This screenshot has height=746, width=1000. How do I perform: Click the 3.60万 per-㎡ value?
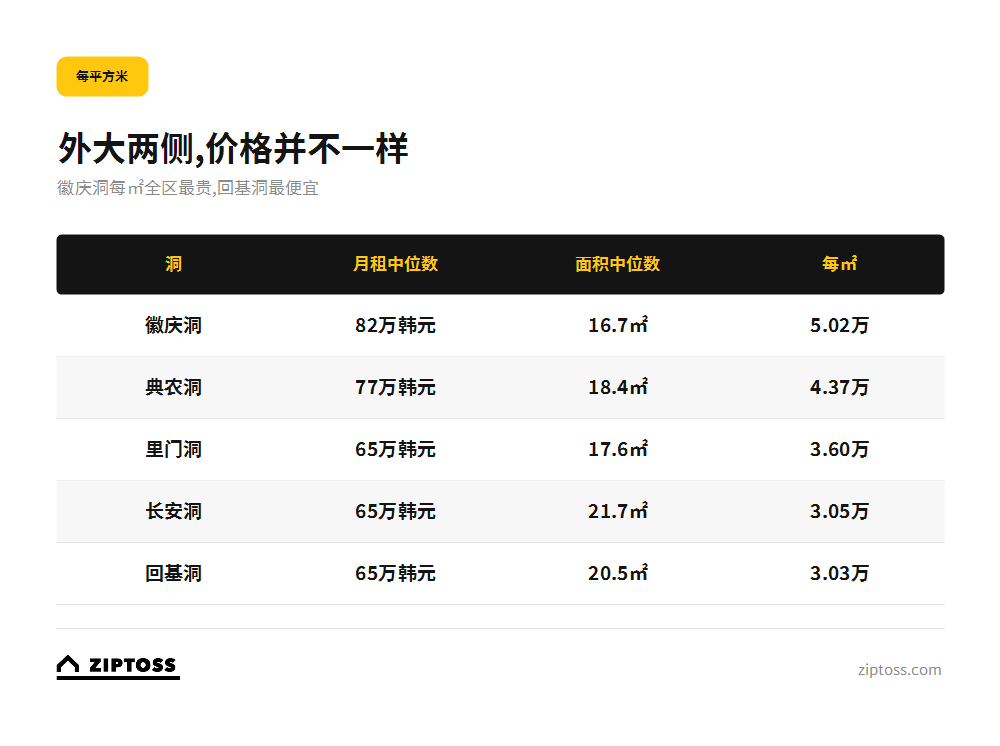tap(839, 450)
